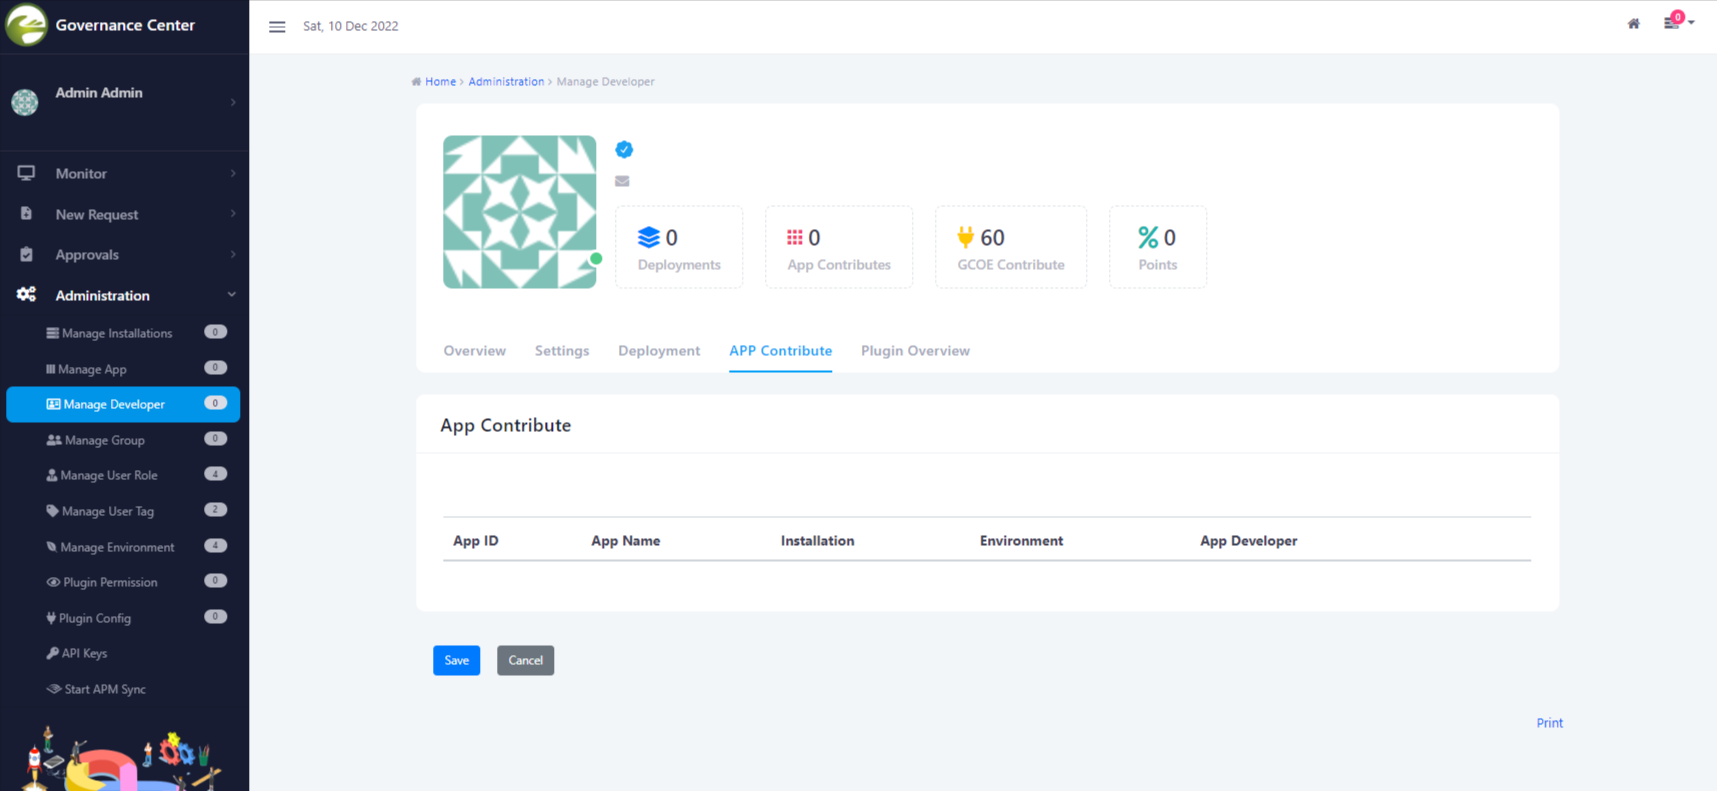Open API Keys in sidebar
This screenshot has width=1717, height=791.
click(x=84, y=653)
